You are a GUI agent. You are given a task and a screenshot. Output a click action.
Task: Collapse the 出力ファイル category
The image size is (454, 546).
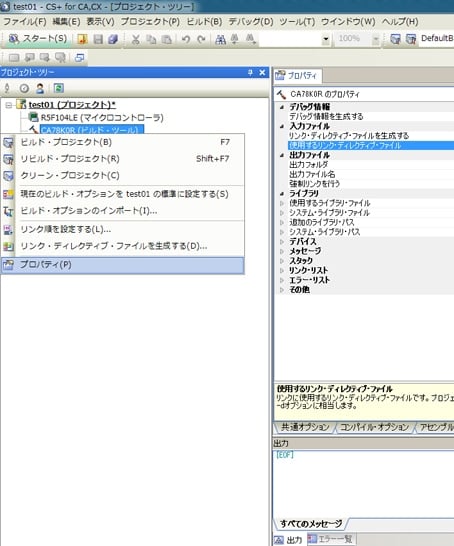[x=282, y=155]
